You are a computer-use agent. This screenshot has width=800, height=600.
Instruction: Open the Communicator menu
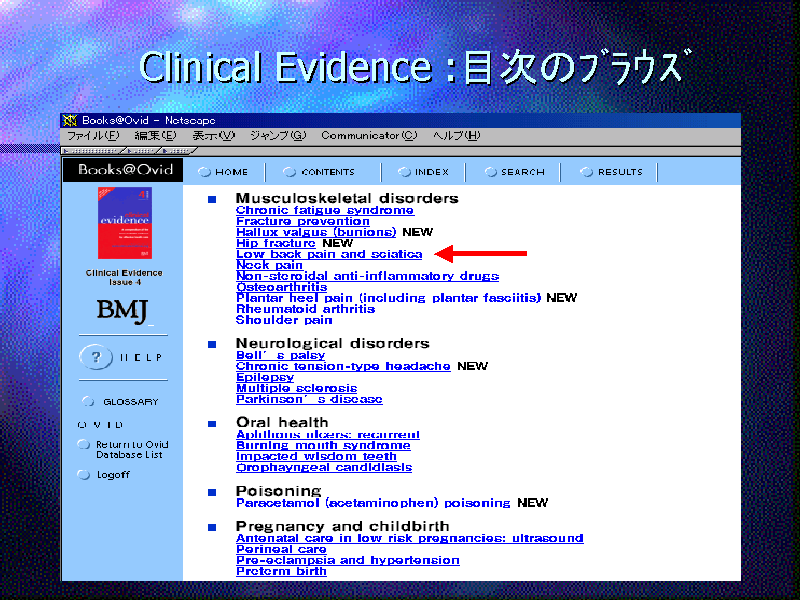click(368, 136)
